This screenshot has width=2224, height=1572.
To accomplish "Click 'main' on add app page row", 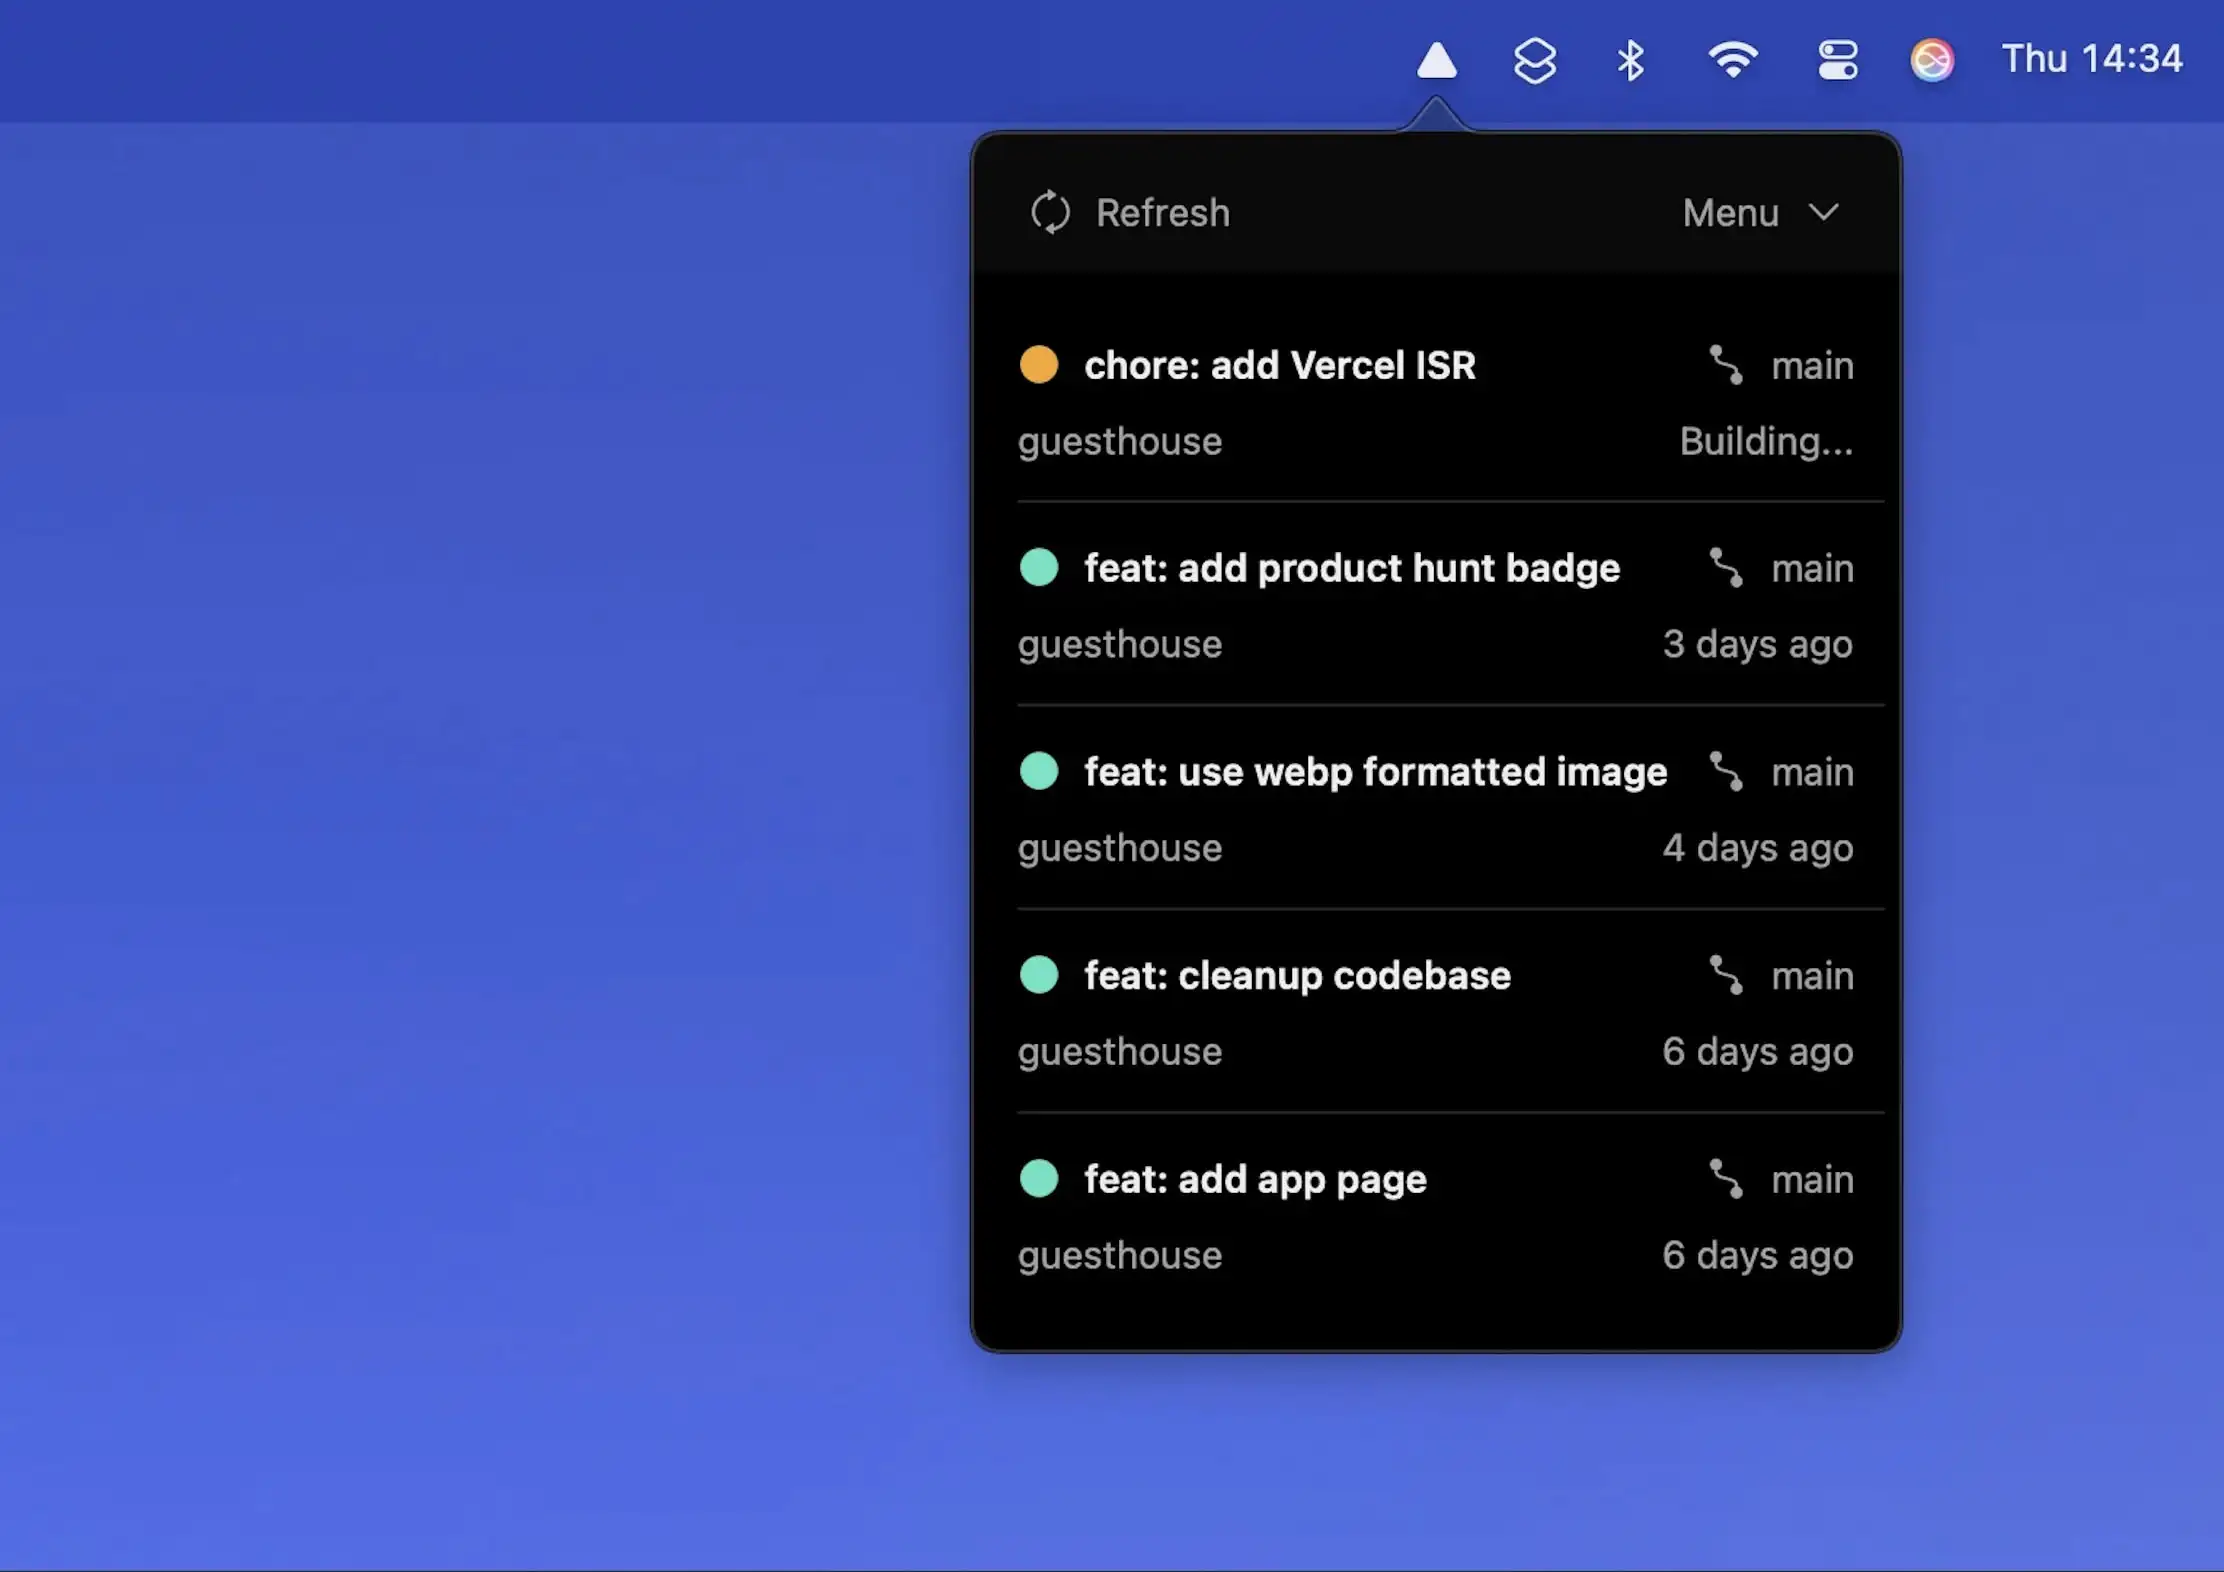I will pyautogui.click(x=1812, y=1181).
